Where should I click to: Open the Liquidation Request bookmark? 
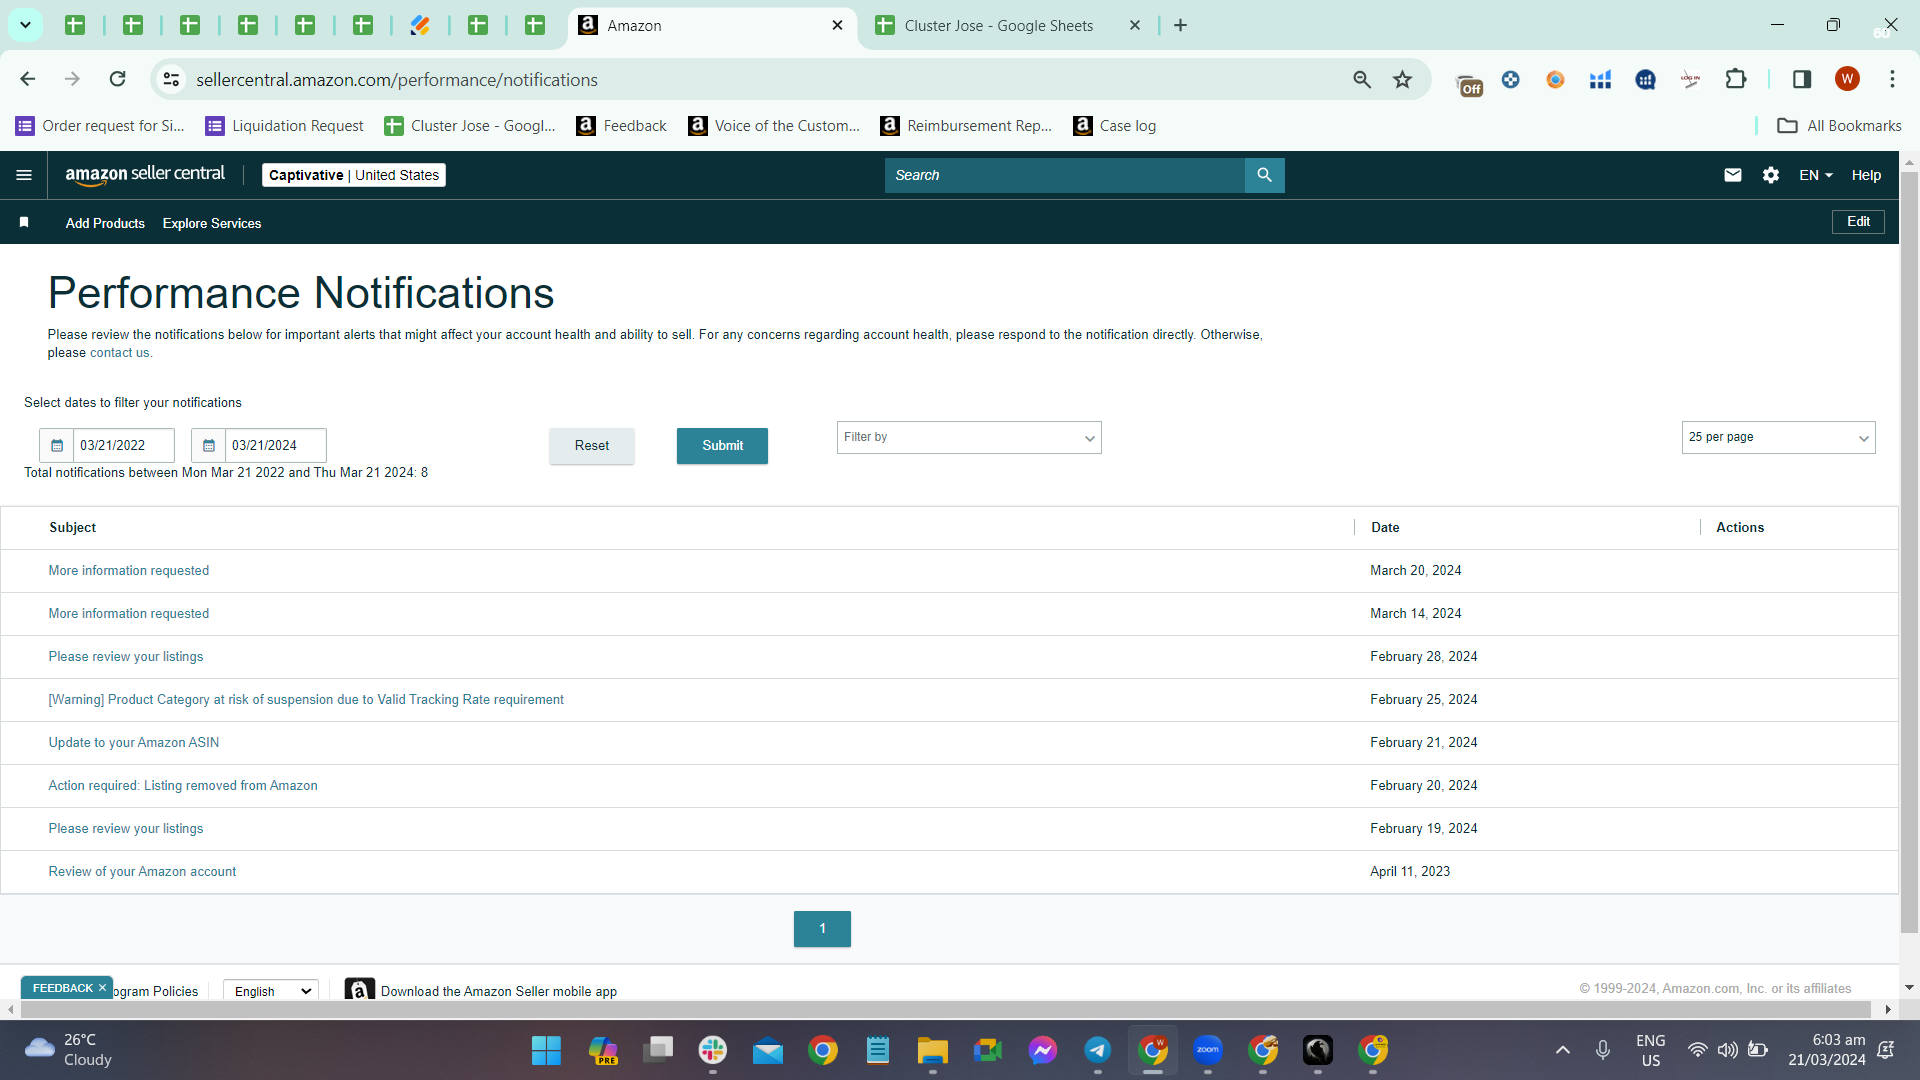(x=285, y=126)
